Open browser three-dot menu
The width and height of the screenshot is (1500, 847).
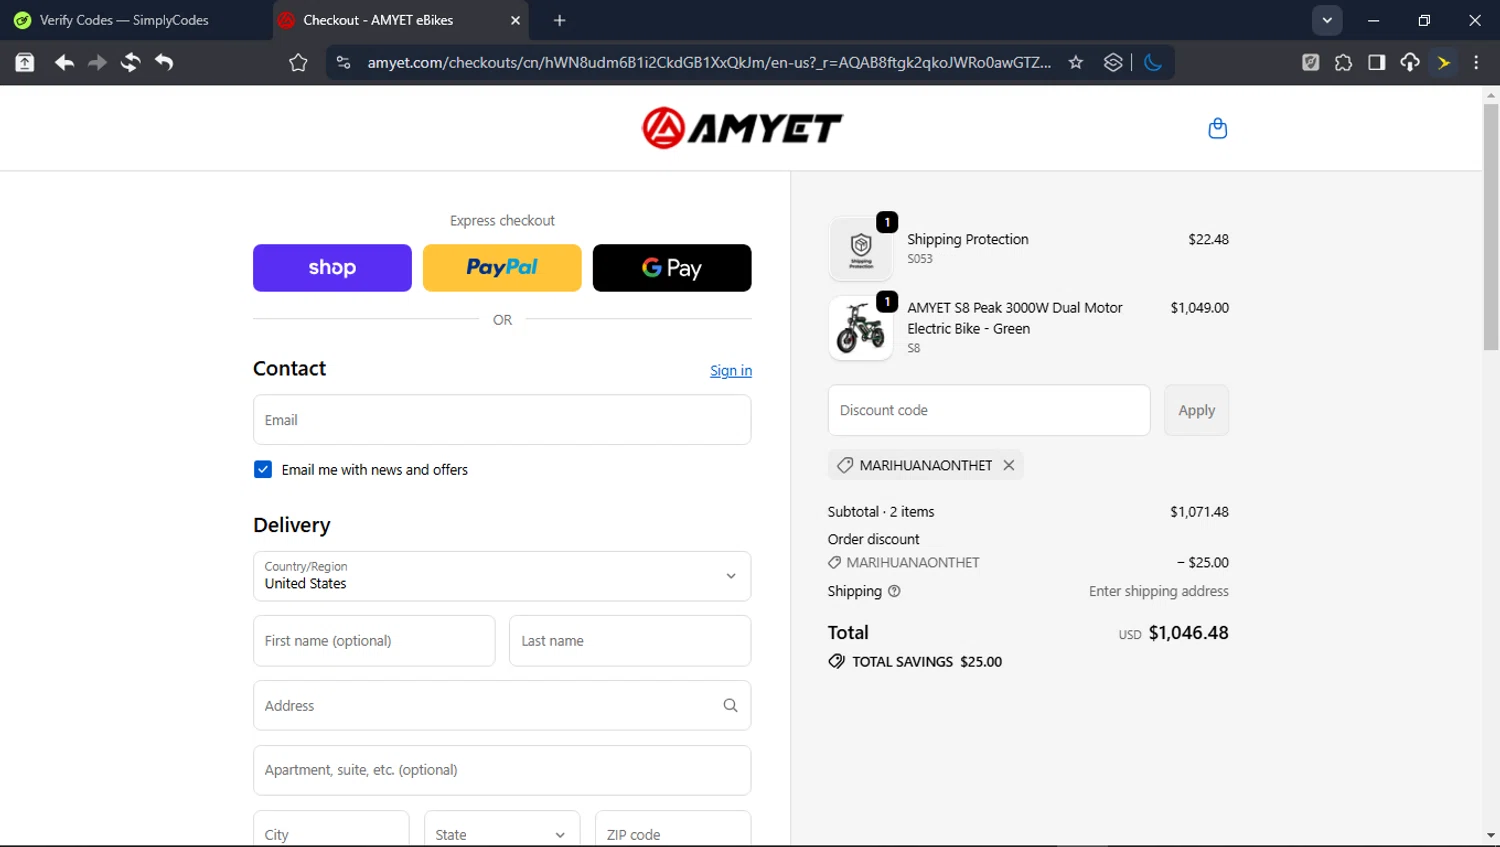(x=1477, y=63)
